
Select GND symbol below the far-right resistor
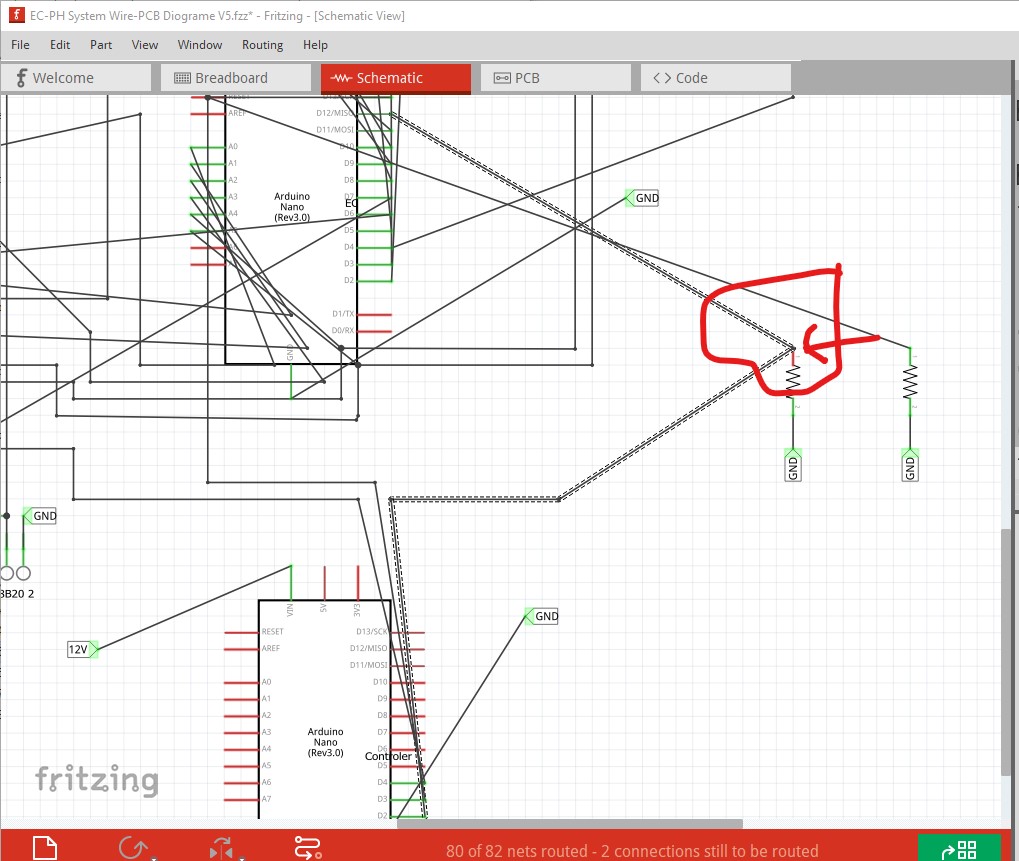coord(910,465)
